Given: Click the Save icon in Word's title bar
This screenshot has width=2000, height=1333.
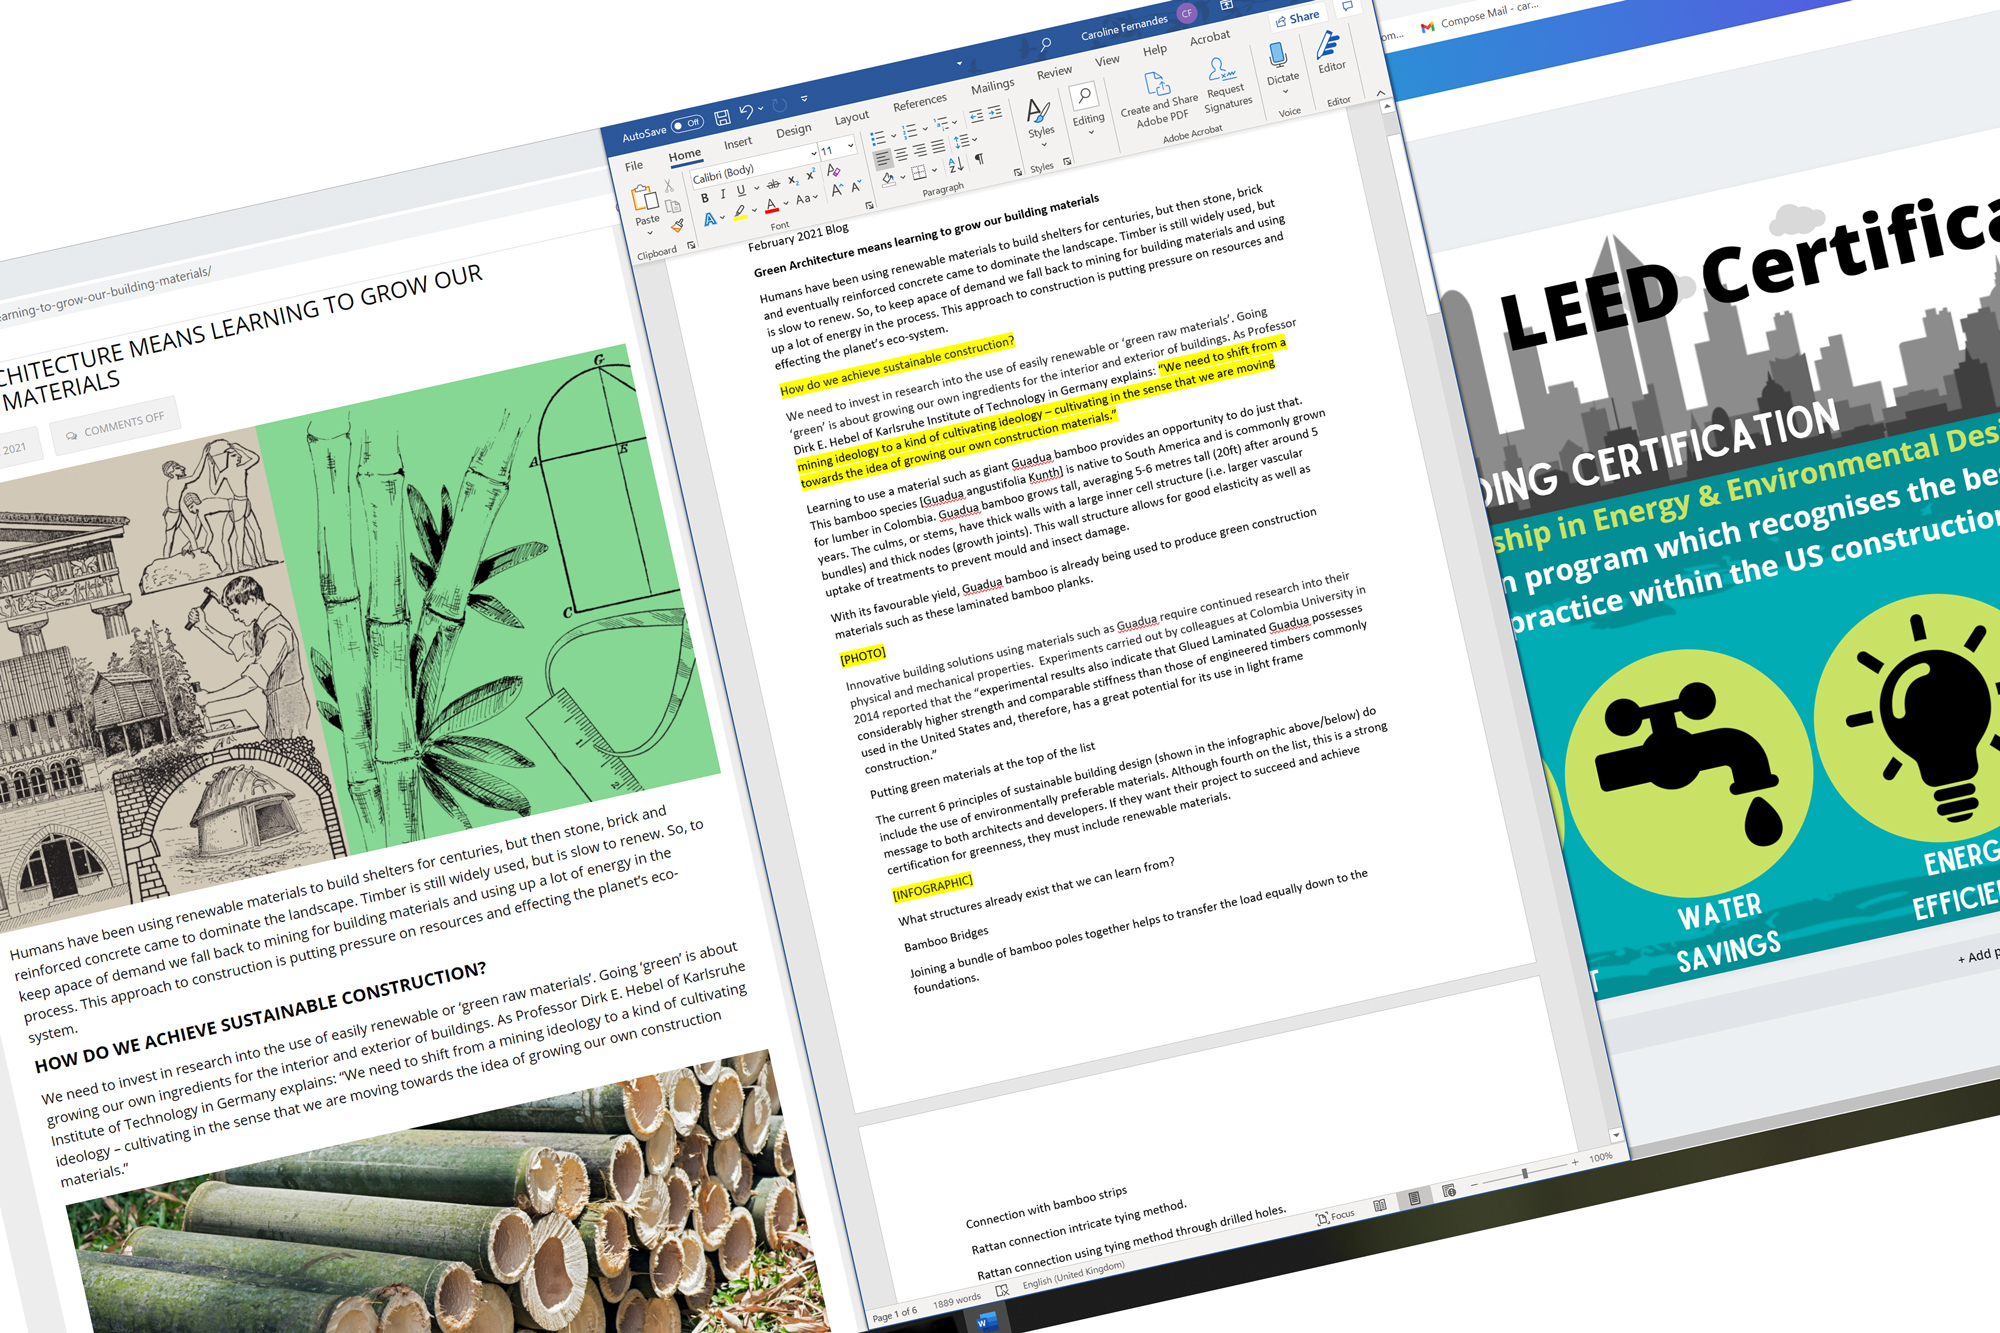Looking at the screenshot, I should [722, 117].
